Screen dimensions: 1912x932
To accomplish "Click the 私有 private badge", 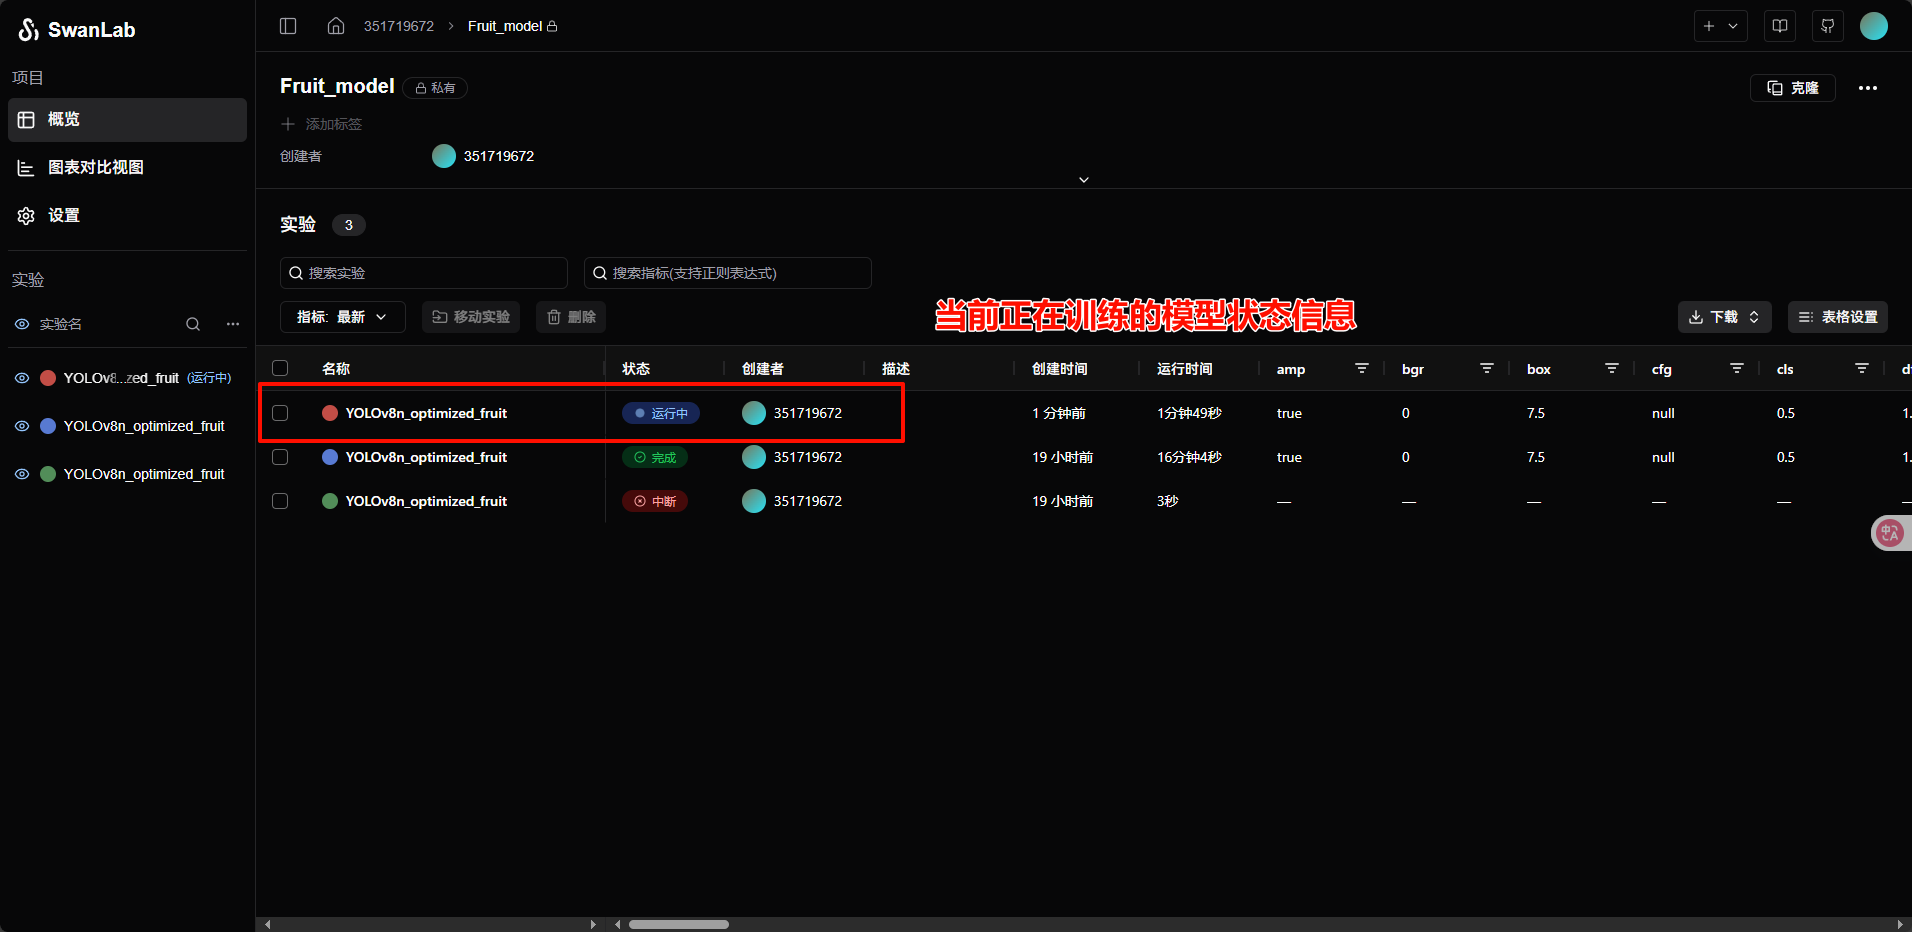I will (x=436, y=88).
